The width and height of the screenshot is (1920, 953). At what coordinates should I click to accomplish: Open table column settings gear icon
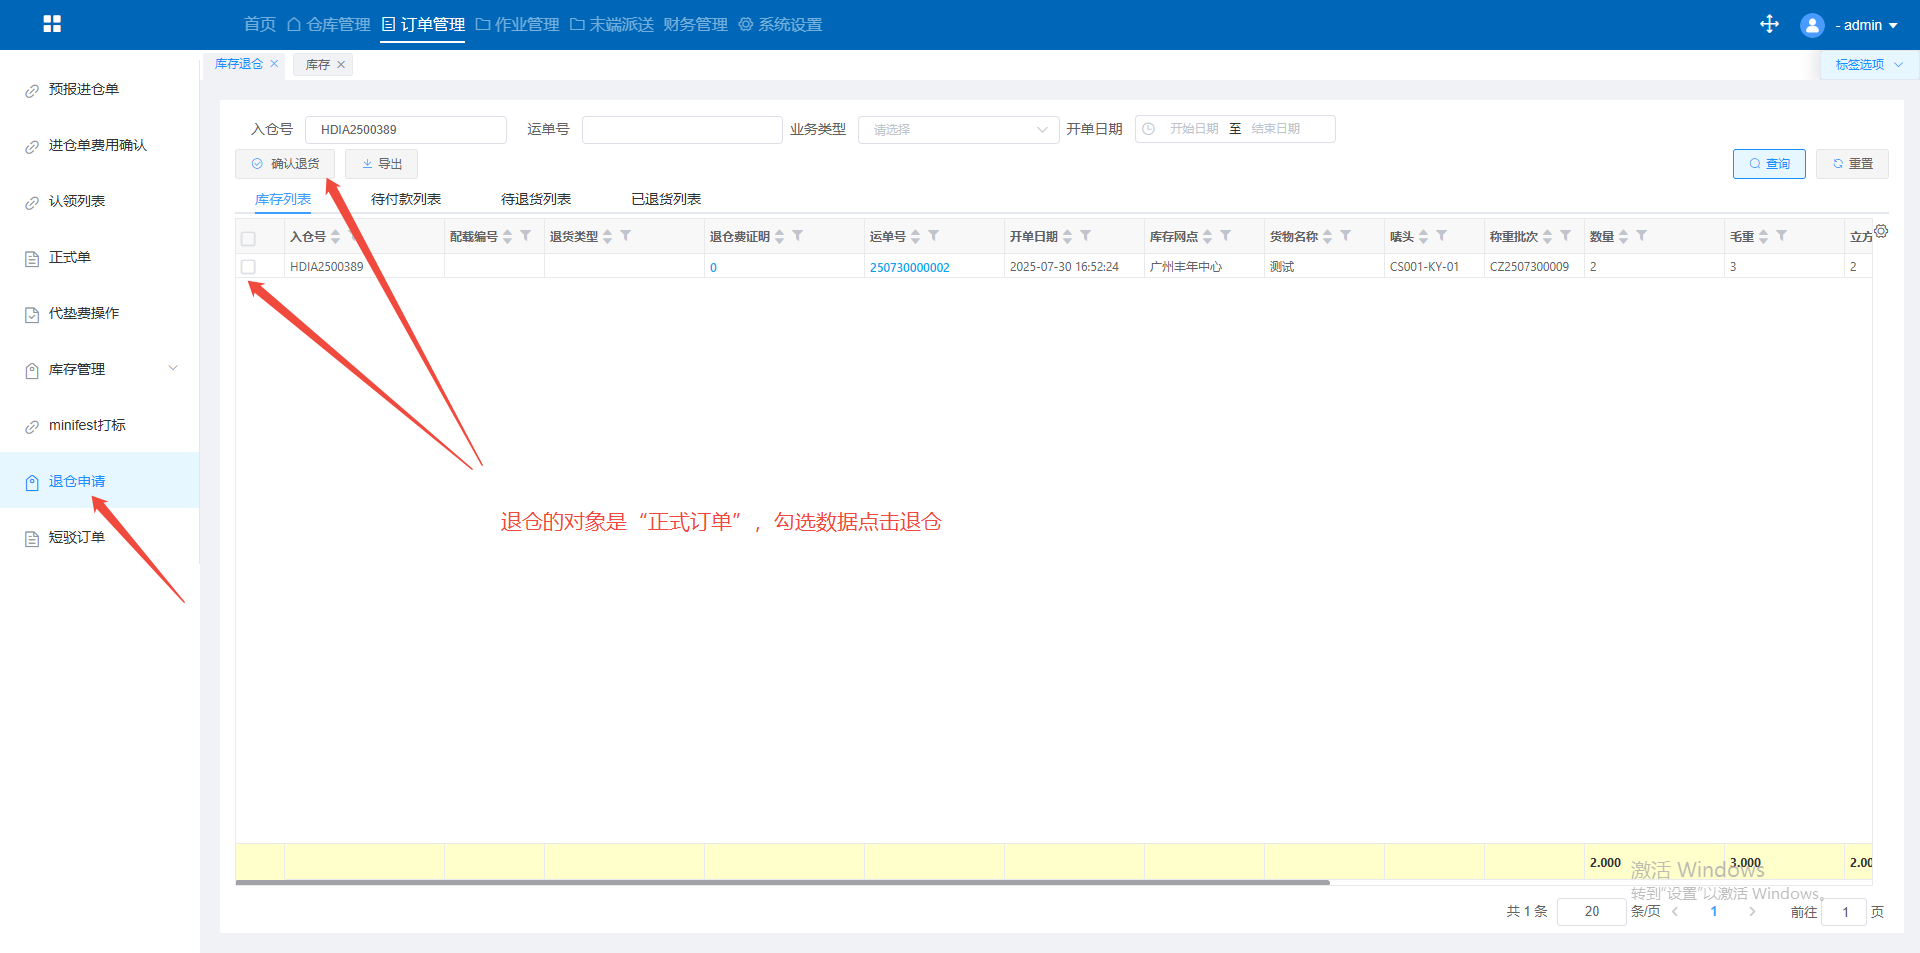pos(1881,231)
